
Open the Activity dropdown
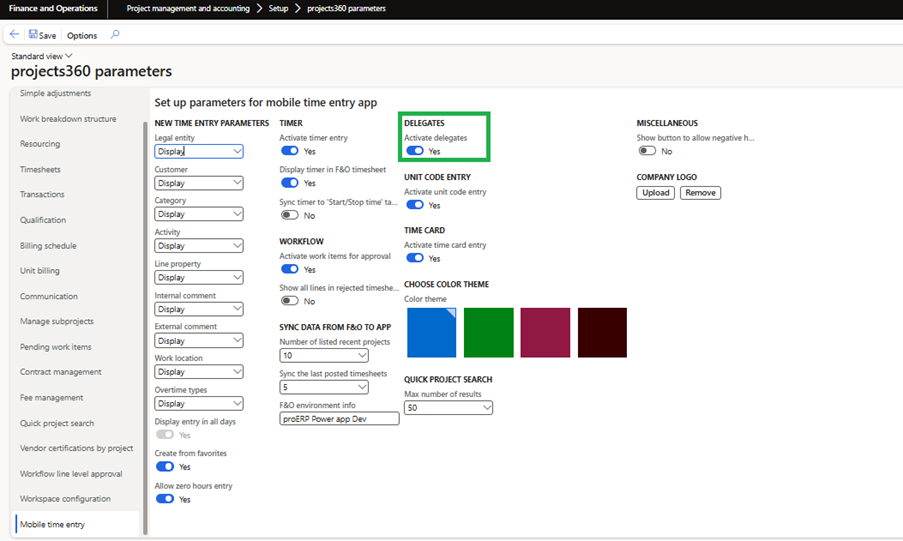tap(199, 246)
